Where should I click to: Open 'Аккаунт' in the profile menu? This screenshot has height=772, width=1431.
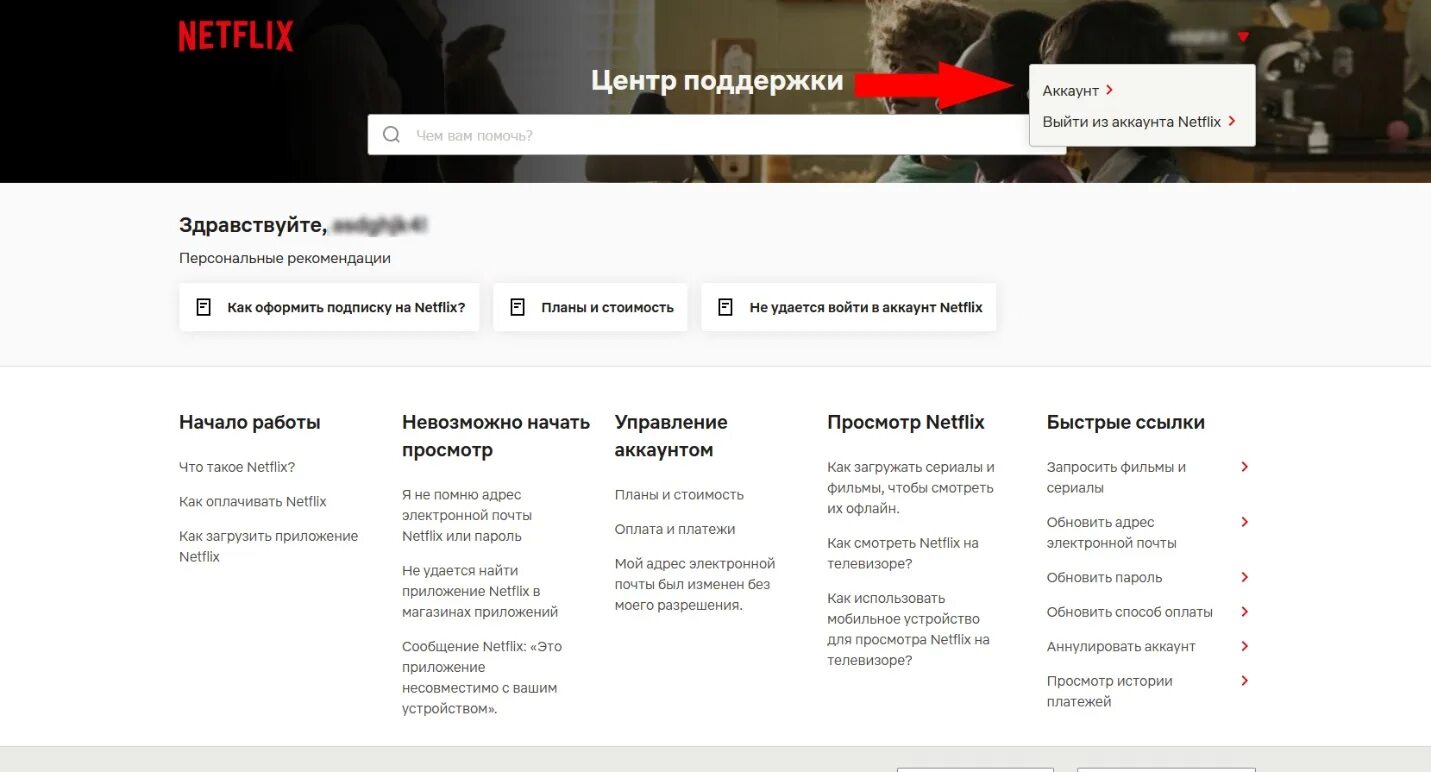pos(1071,91)
